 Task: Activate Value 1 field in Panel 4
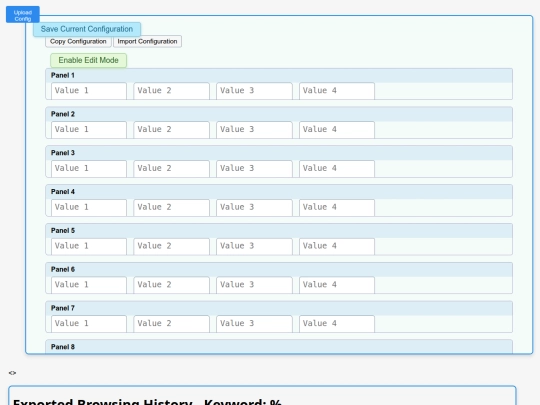(89, 208)
